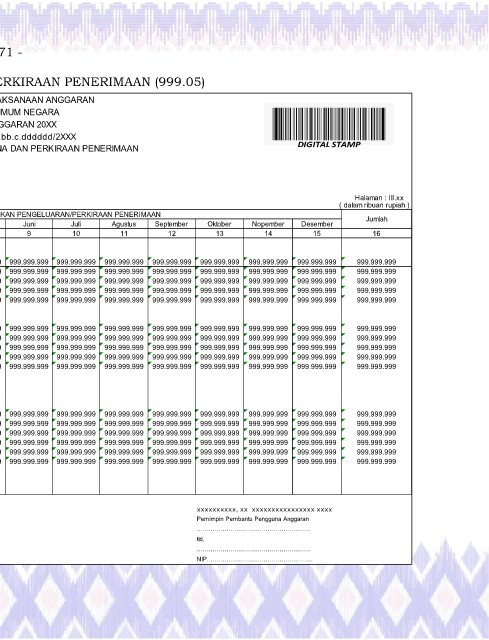The height and width of the screenshot is (640, 489).
Task: Click the place-and-date placeholder "xxxxxxxxxx, xx" line
Action: tap(264, 510)
